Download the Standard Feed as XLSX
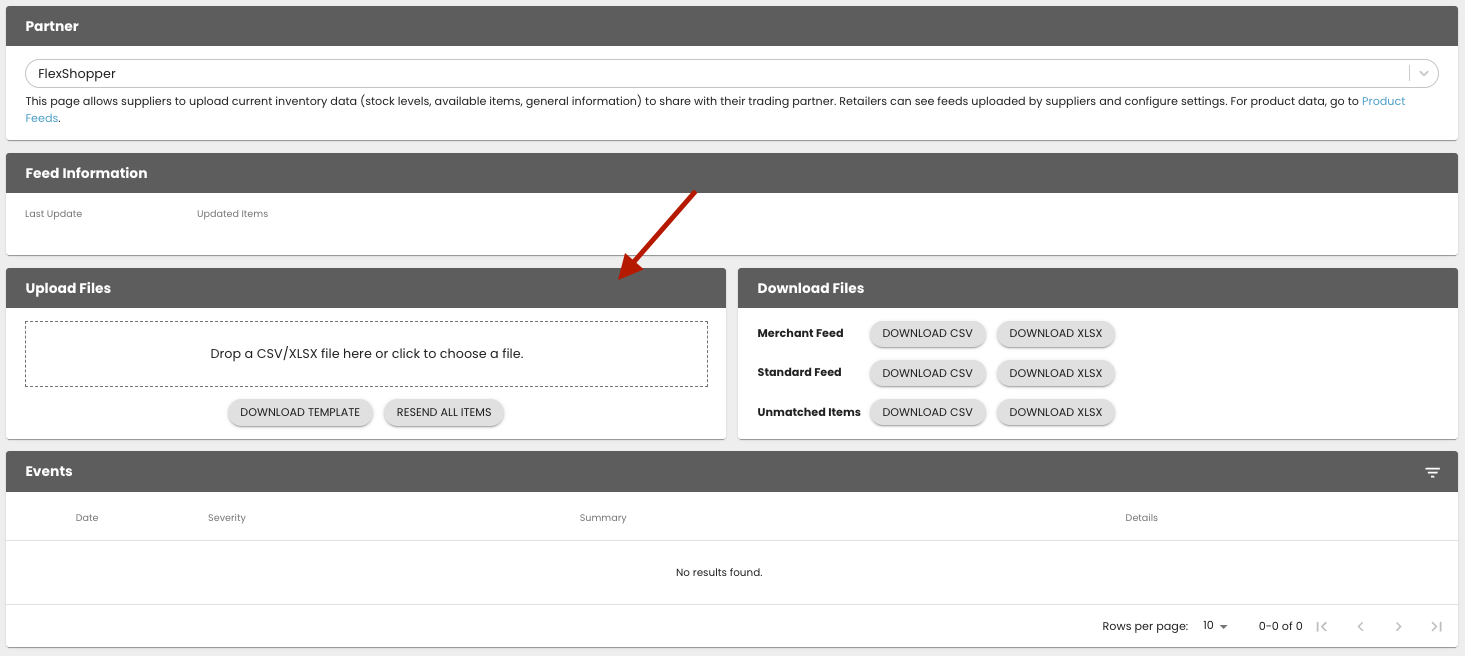 1055,373
